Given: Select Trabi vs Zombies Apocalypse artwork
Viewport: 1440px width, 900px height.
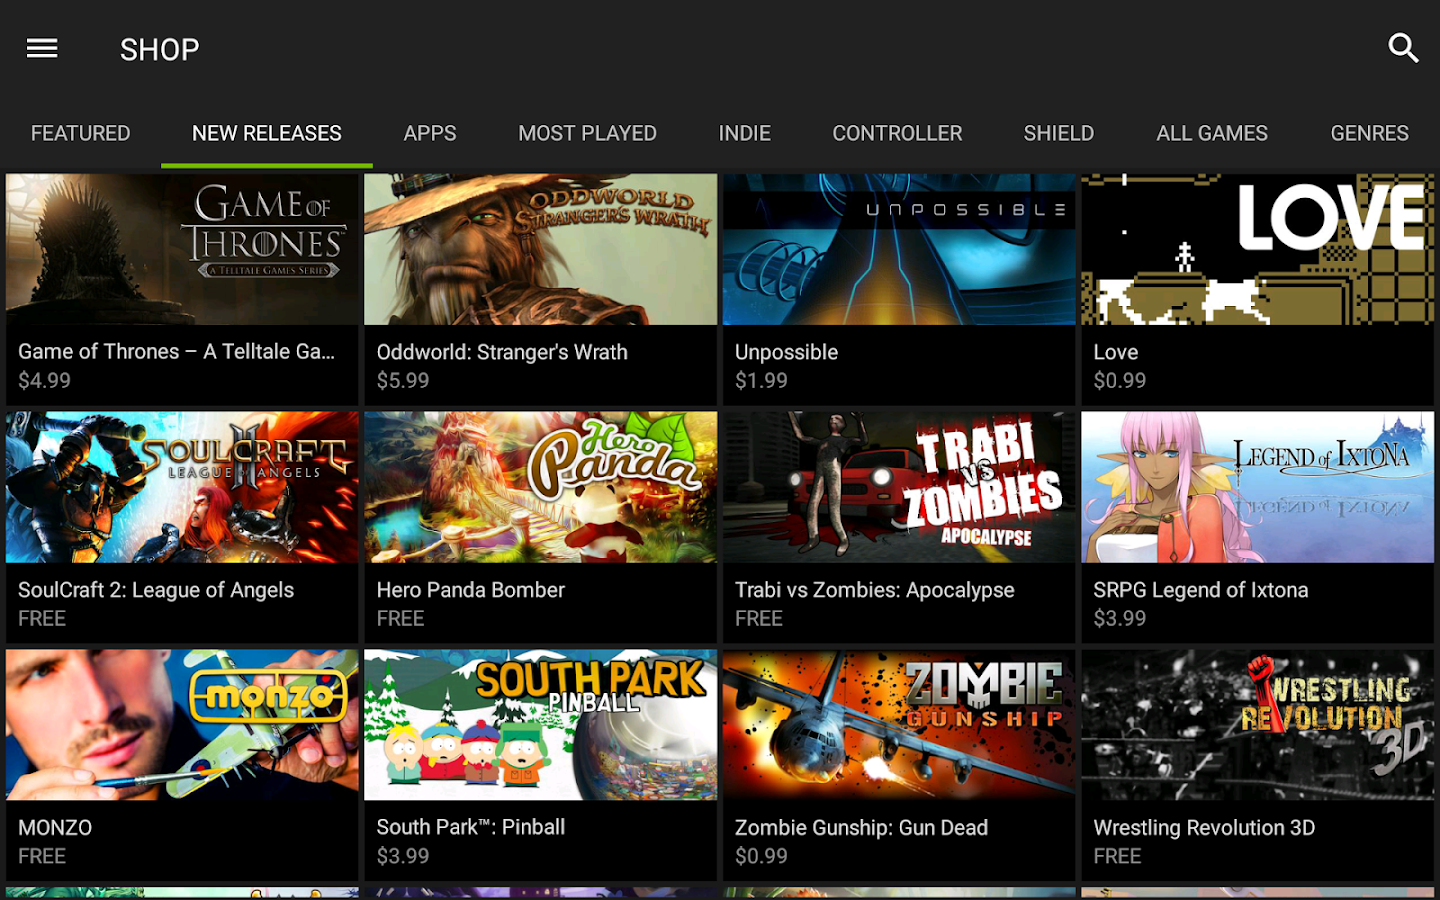Looking at the screenshot, I should click(899, 487).
